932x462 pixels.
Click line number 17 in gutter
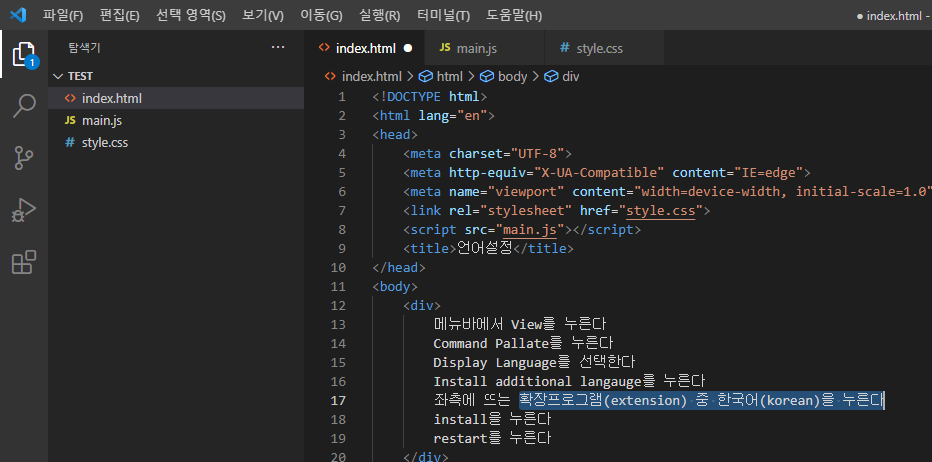tap(338, 401)
